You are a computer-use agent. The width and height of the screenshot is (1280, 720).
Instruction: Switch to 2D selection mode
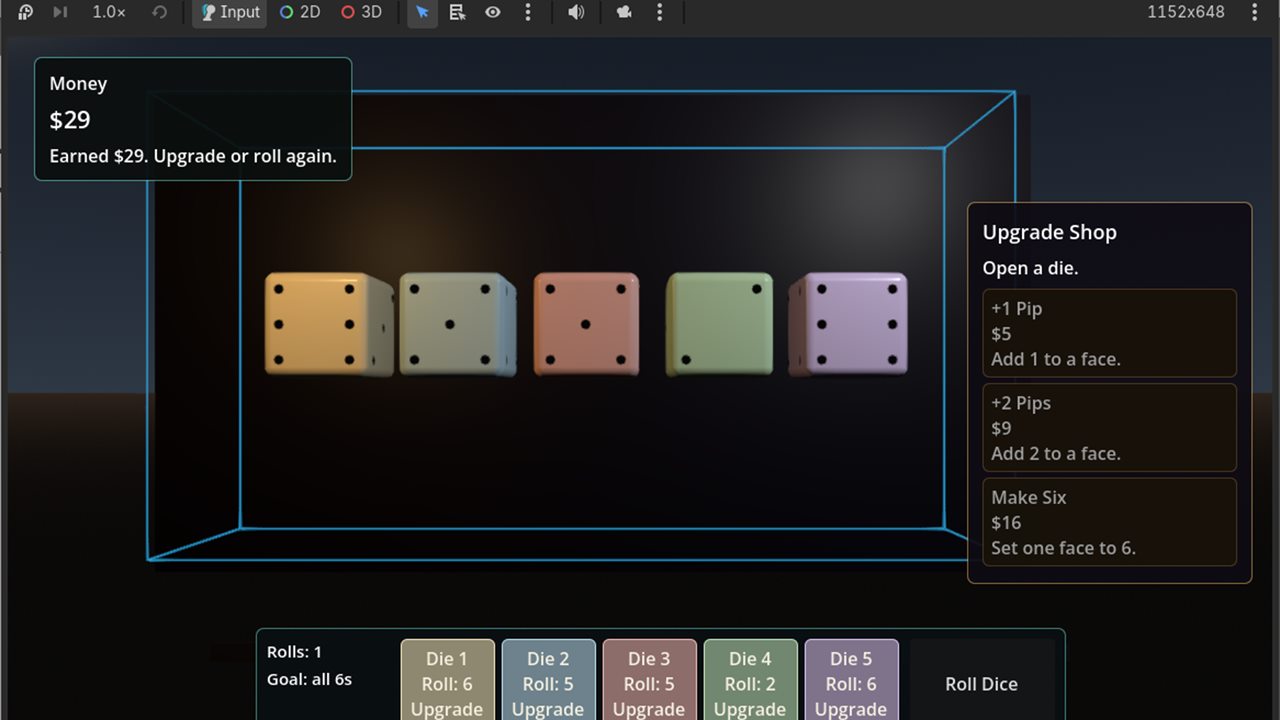(x=300, y=12)
